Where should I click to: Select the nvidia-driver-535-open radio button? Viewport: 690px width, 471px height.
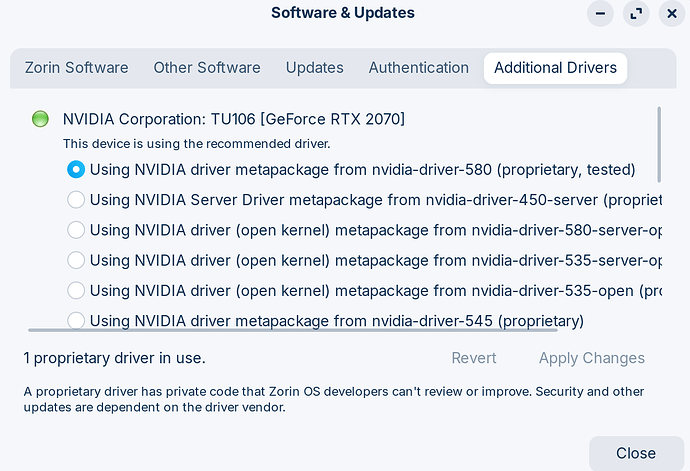click(76, 290)
